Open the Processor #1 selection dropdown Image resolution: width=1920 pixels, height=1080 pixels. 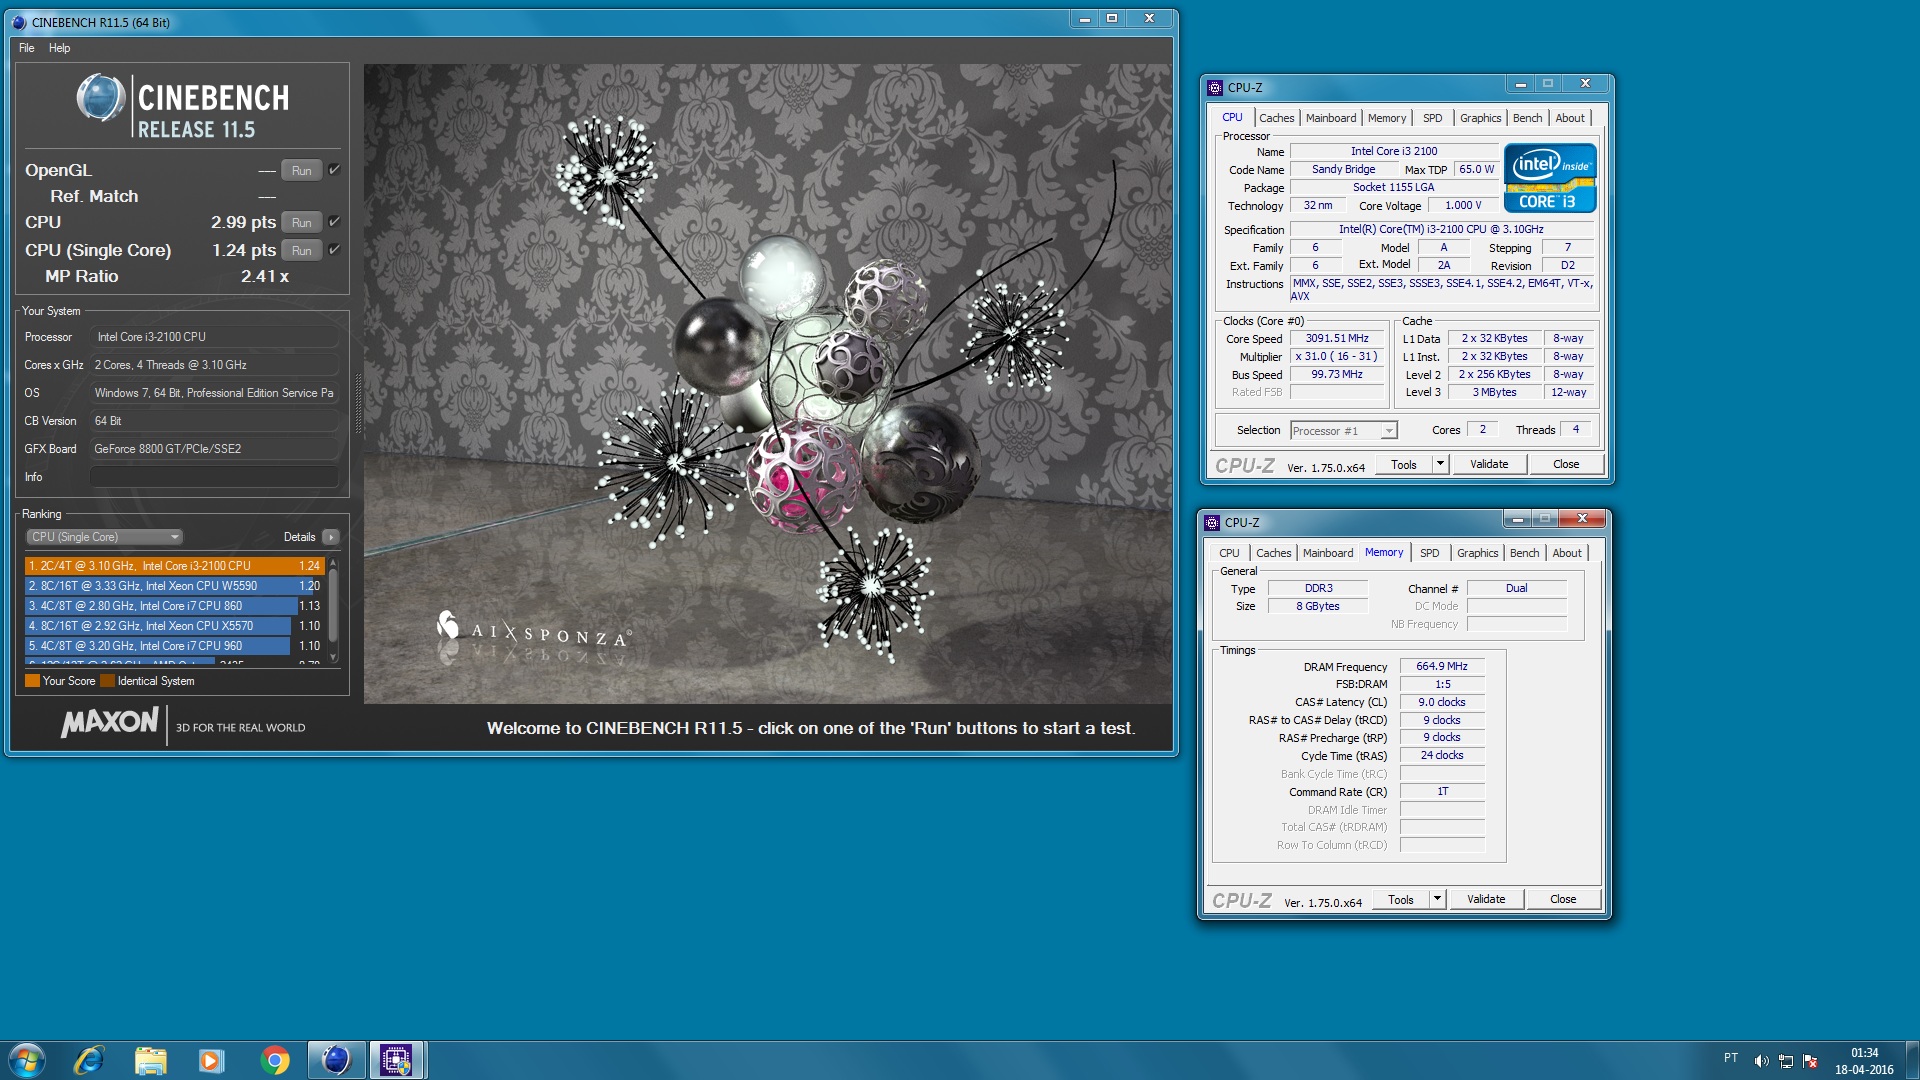(1343, 431)
